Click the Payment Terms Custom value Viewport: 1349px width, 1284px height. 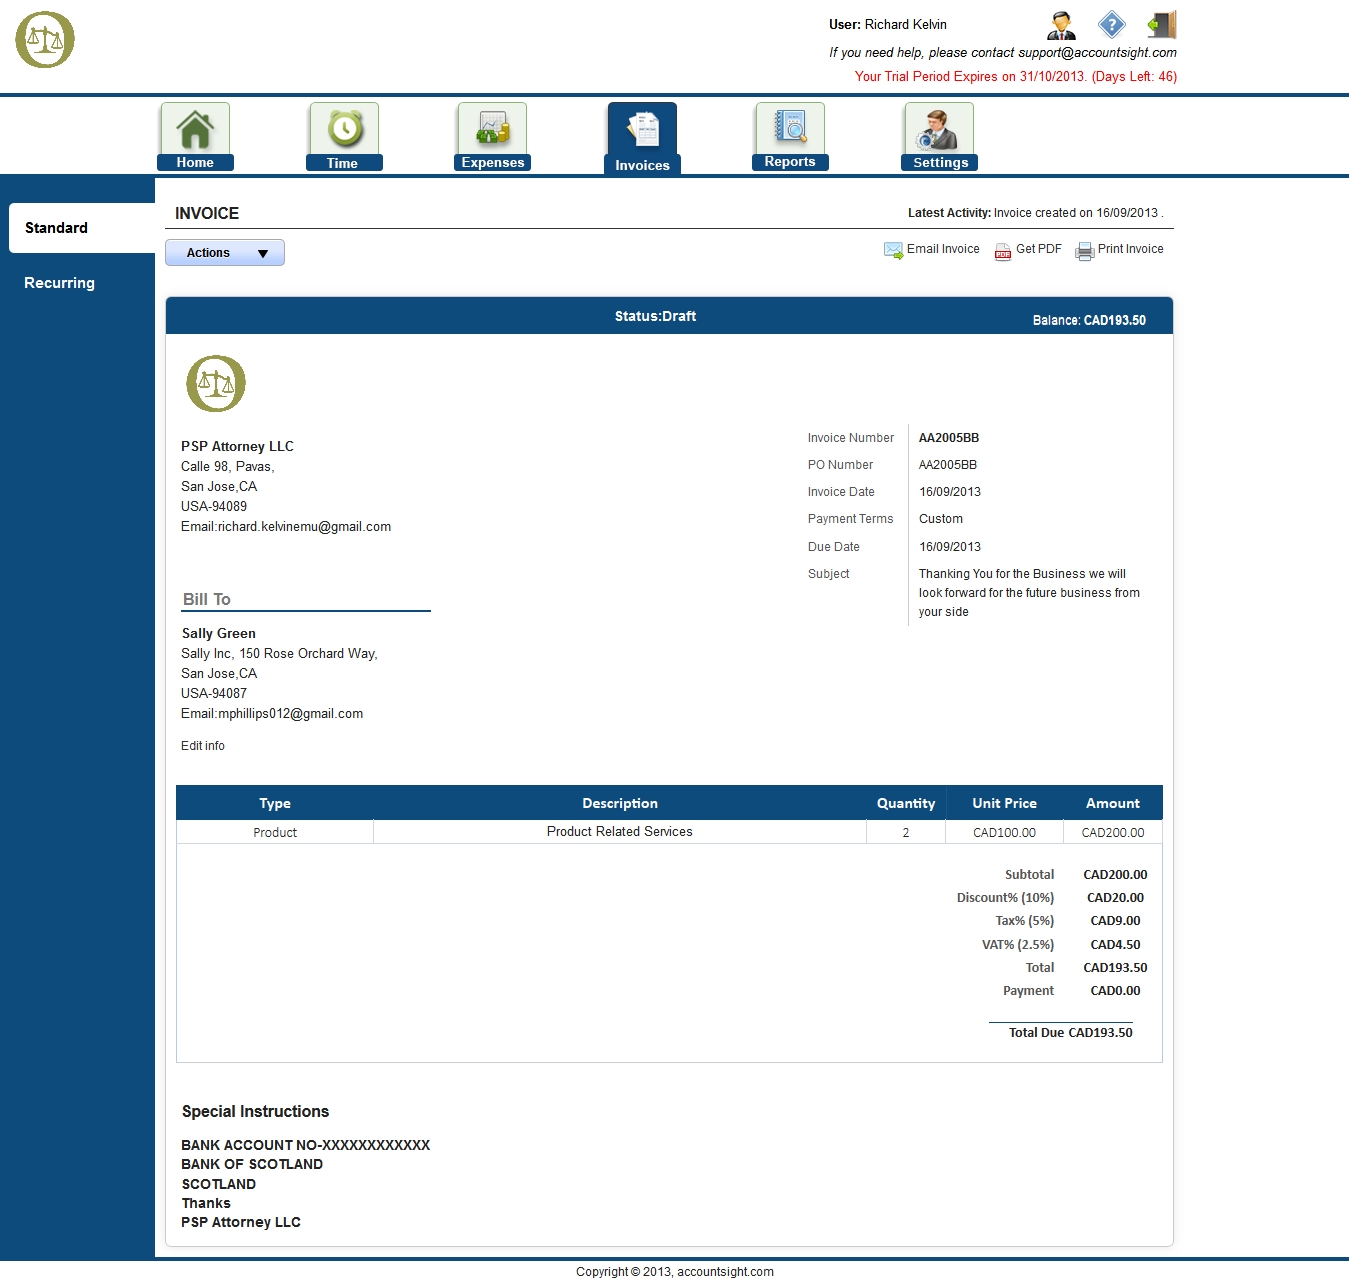coord(941,519)
